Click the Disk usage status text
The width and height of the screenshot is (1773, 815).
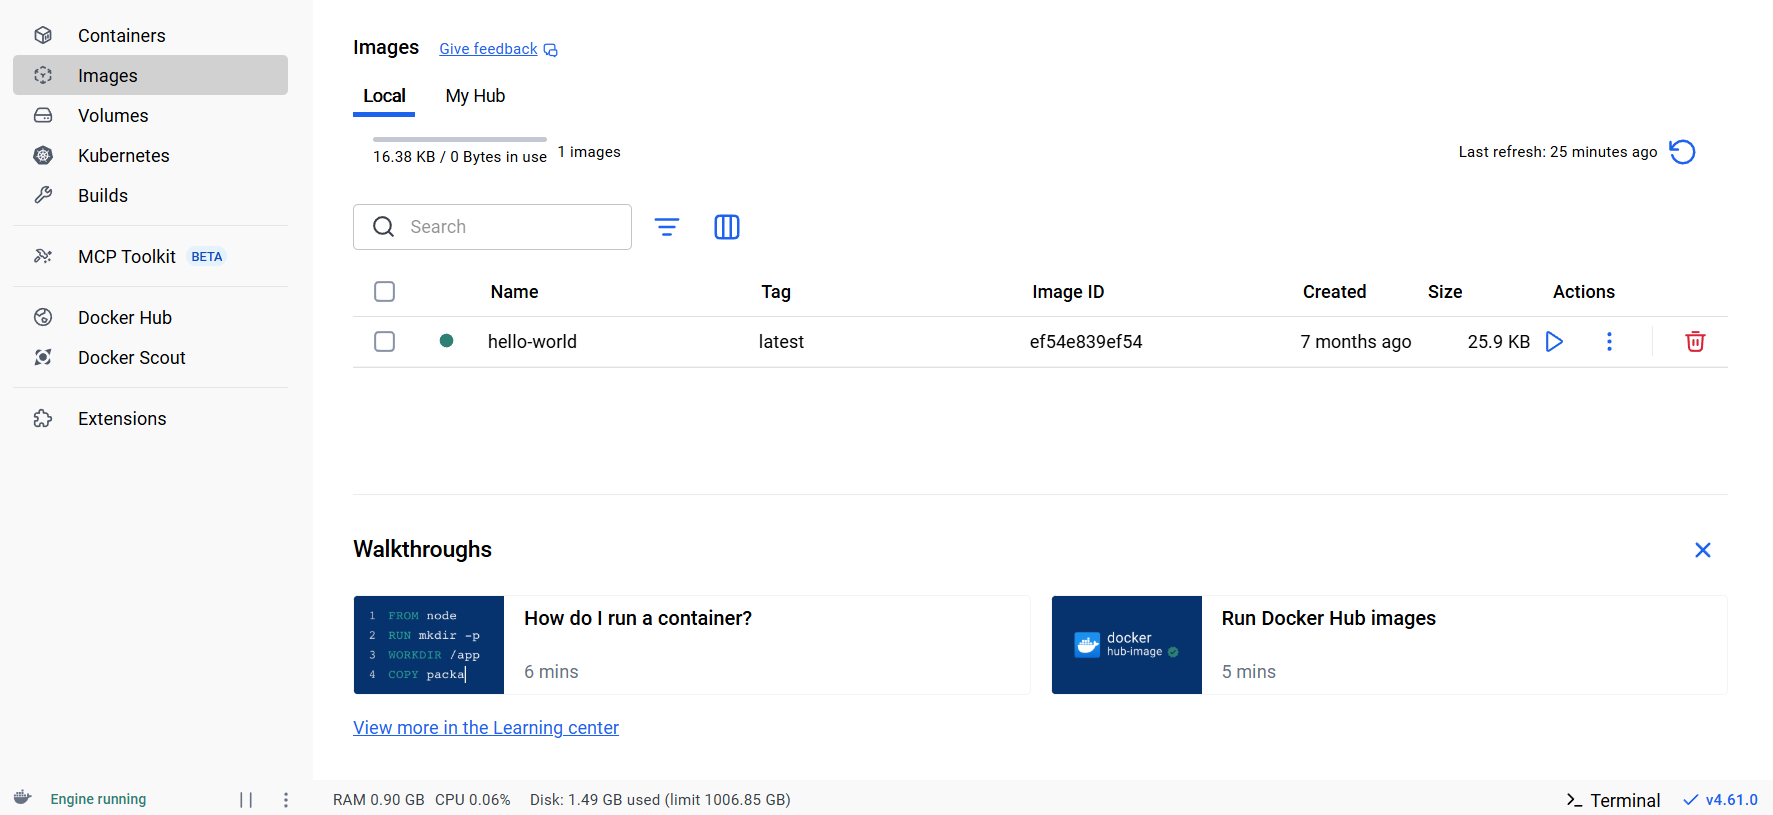[x=660, y=800]
